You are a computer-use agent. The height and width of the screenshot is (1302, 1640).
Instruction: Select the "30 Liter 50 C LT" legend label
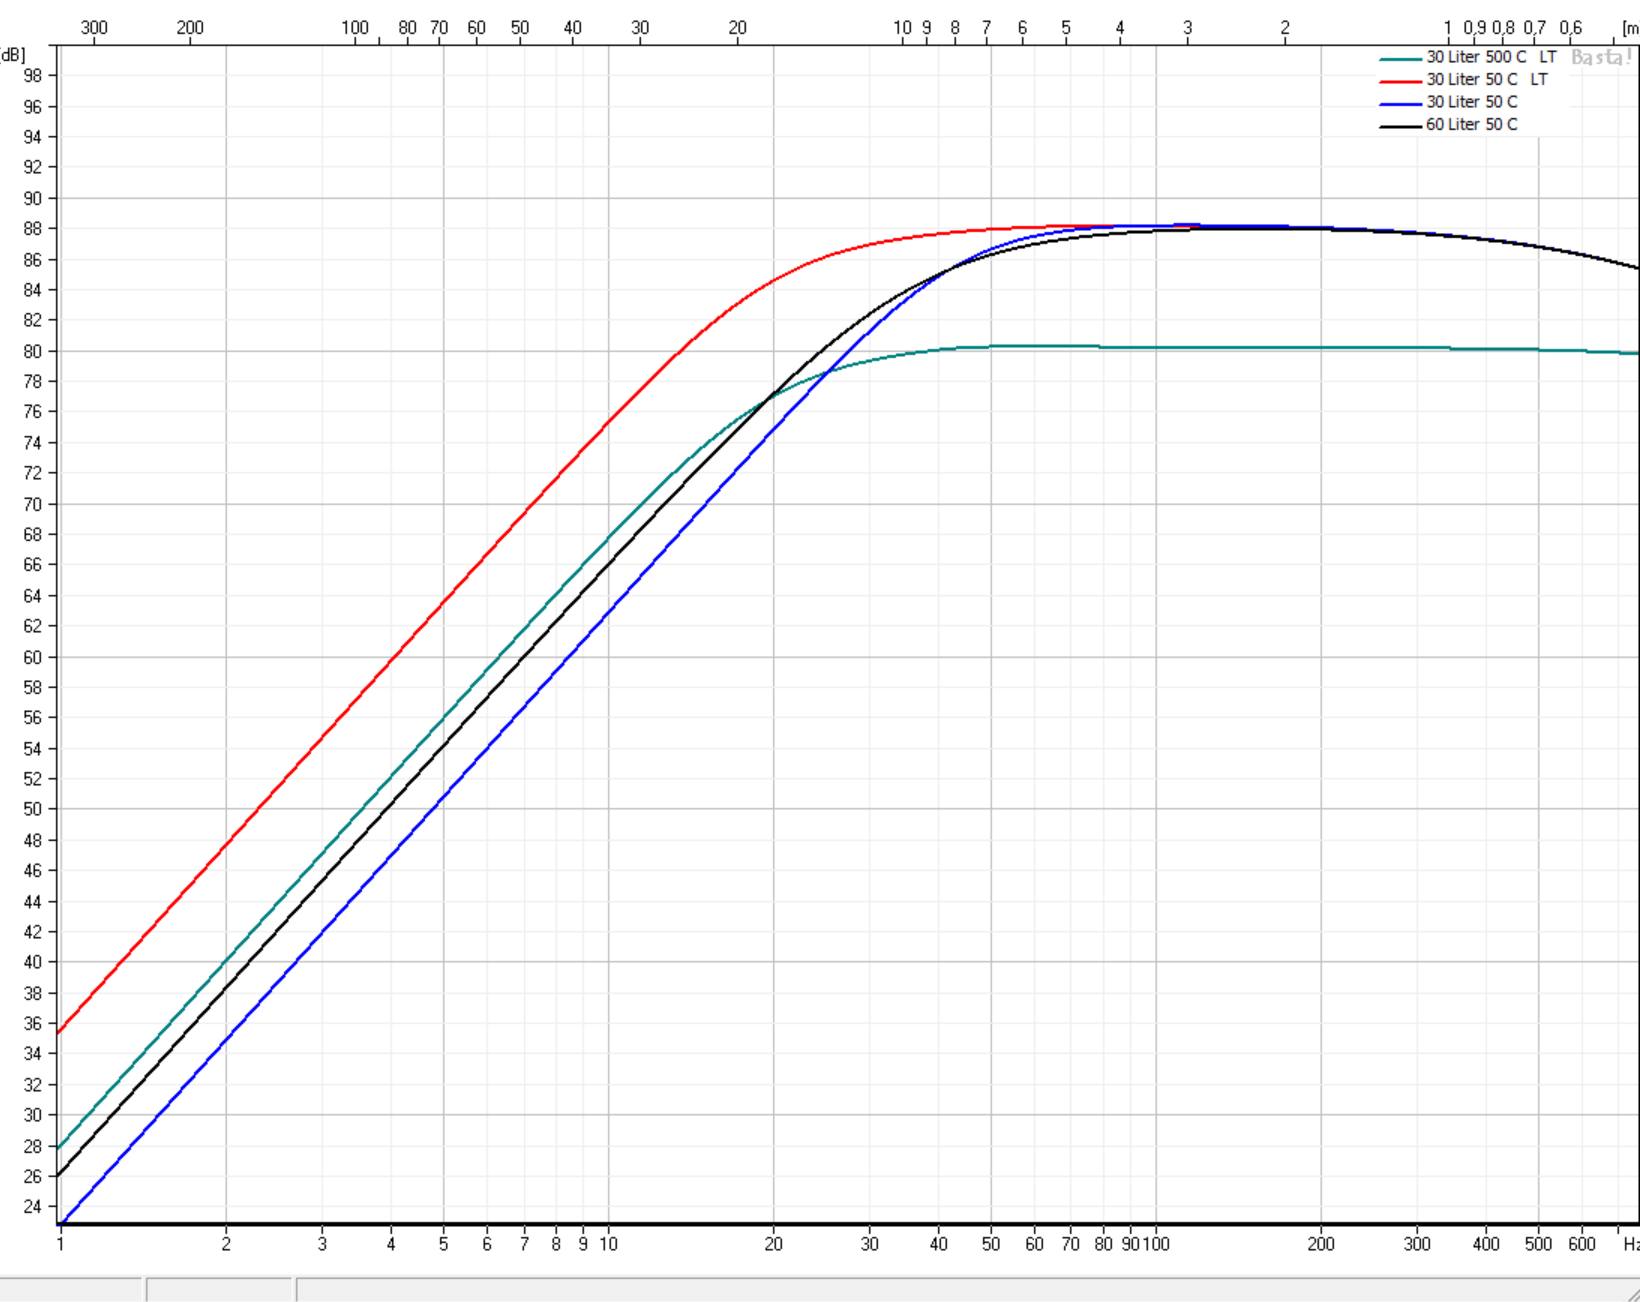(1486, 79)
